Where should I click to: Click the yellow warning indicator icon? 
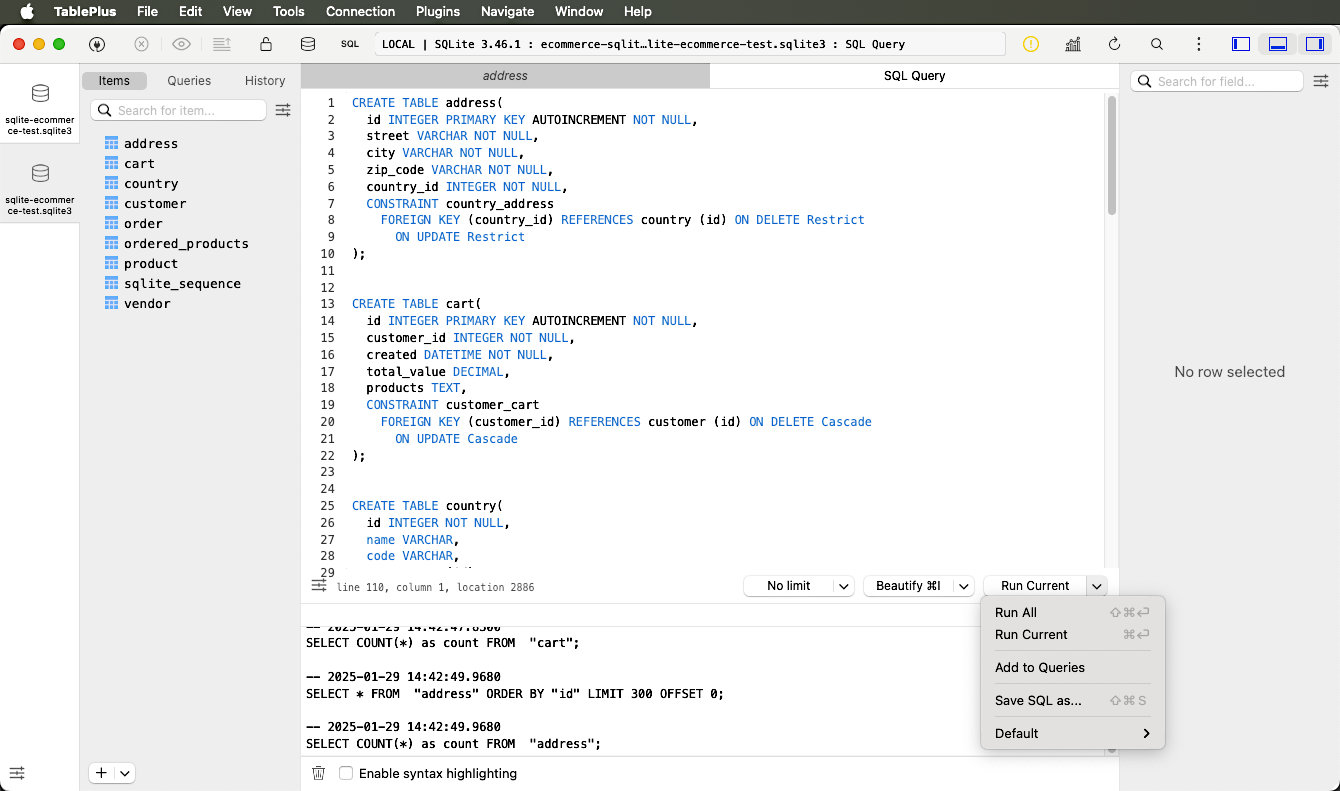tap(1030, 44)
